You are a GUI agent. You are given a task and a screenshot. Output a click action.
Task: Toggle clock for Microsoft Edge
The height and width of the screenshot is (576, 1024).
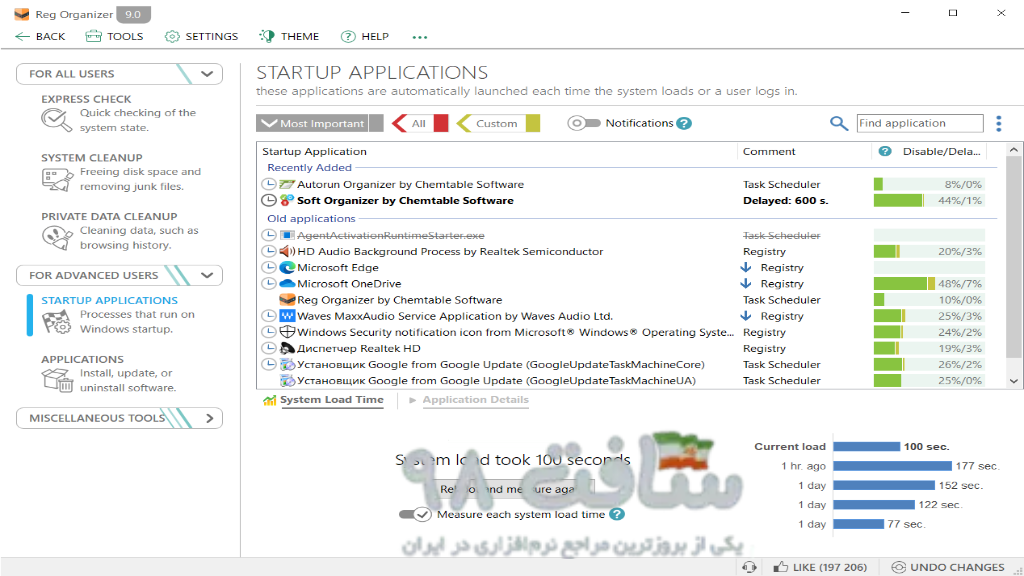point(268,268)
